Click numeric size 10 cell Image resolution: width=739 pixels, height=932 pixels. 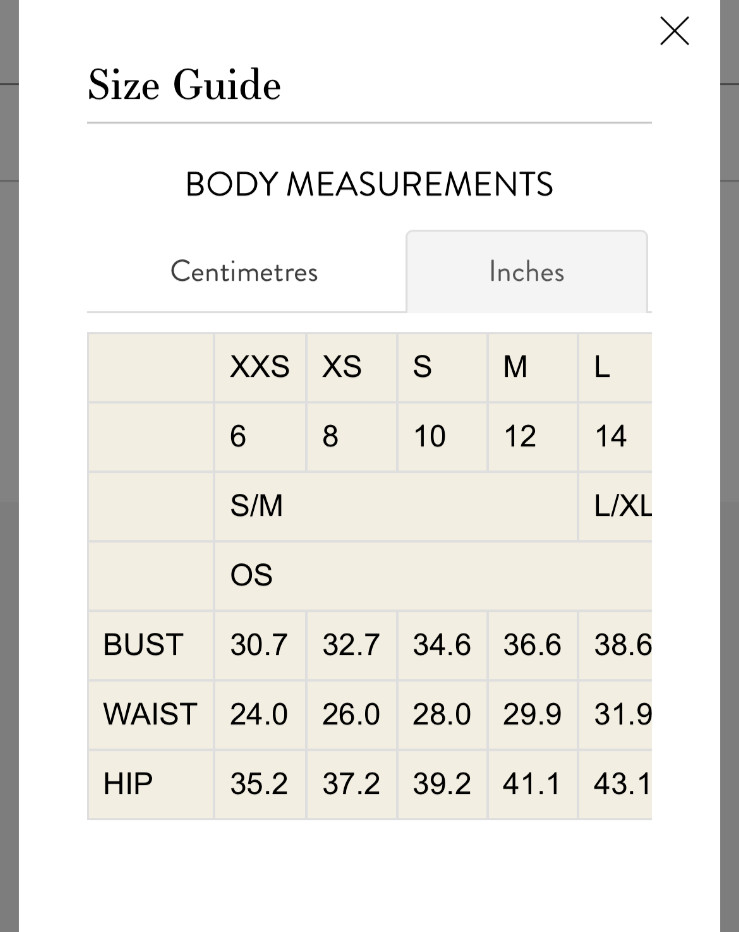442,437
